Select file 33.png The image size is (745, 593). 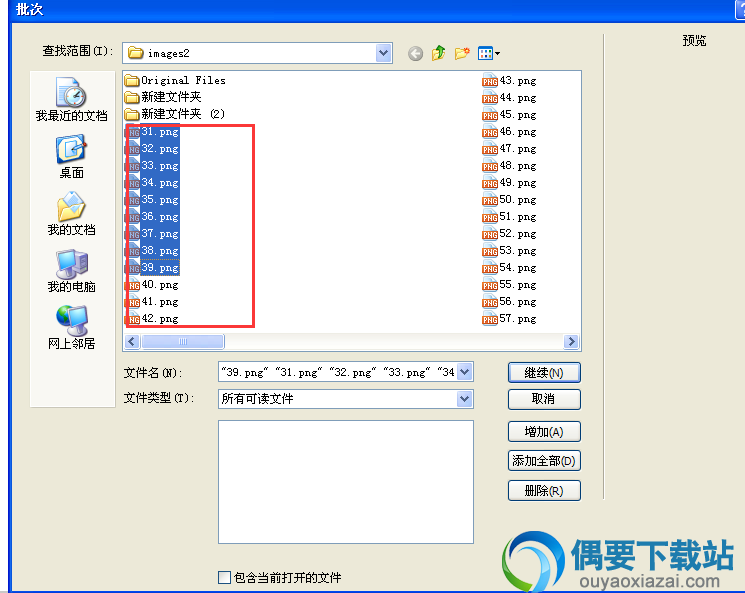[x=153, y=166]
